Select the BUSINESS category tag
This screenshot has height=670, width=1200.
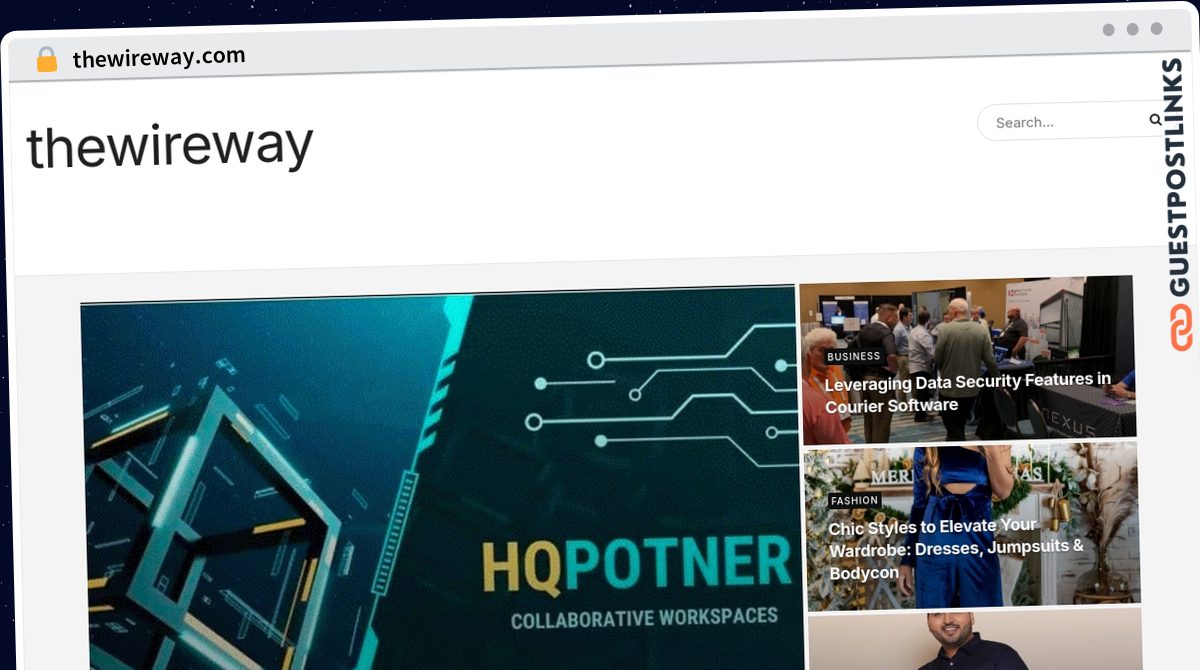(853, 356)
